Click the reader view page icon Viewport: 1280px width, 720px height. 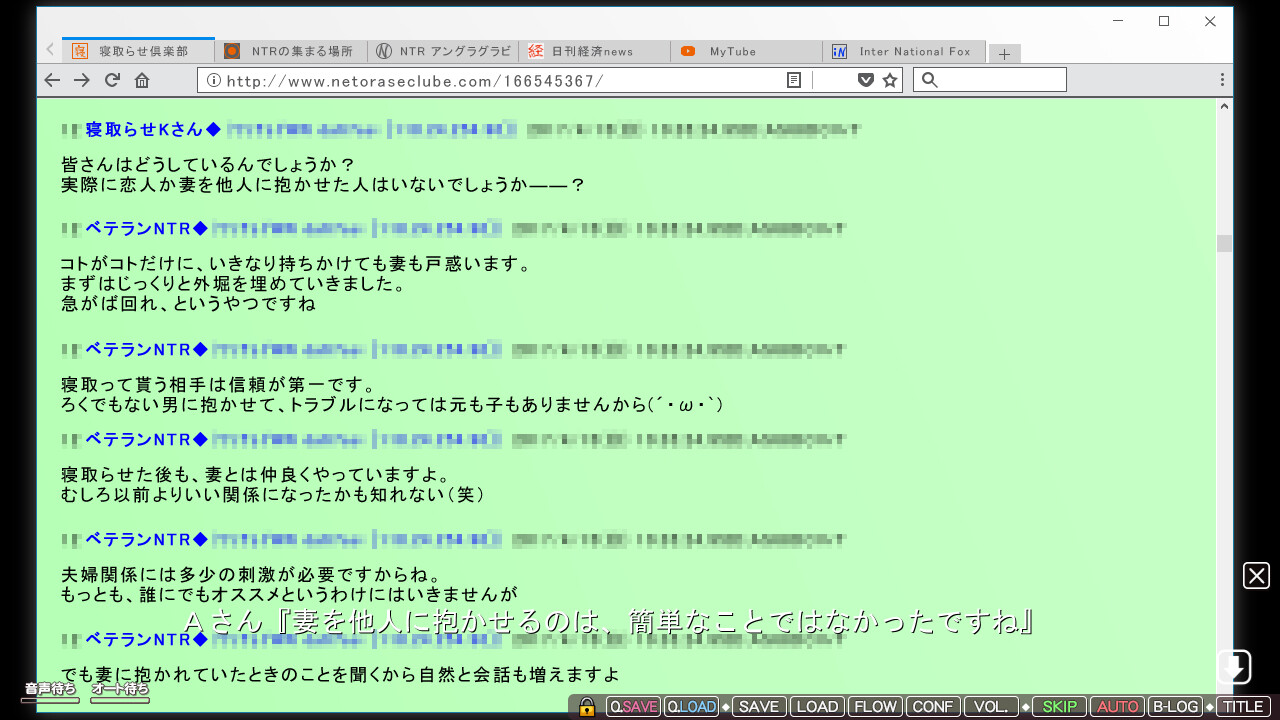click(794, 80)
